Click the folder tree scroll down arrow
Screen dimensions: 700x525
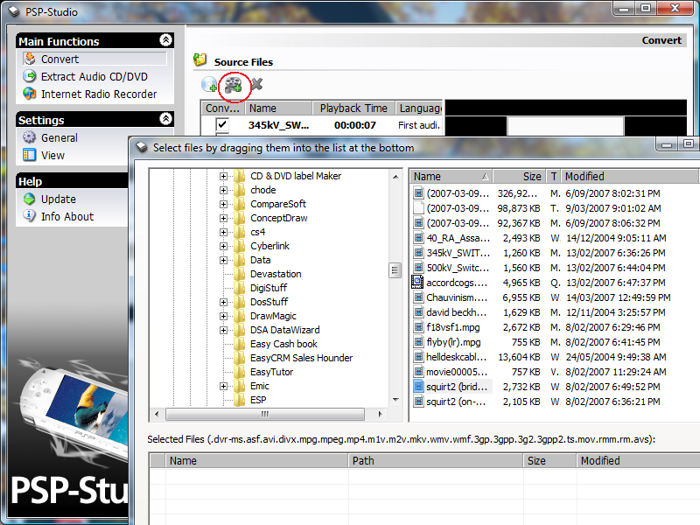(x=396, y=400)
